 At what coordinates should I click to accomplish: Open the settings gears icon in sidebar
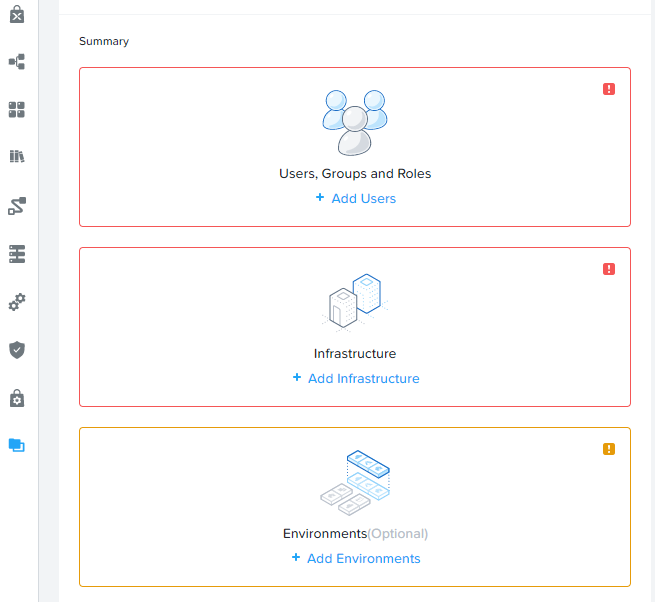click(x=17, y=302)
